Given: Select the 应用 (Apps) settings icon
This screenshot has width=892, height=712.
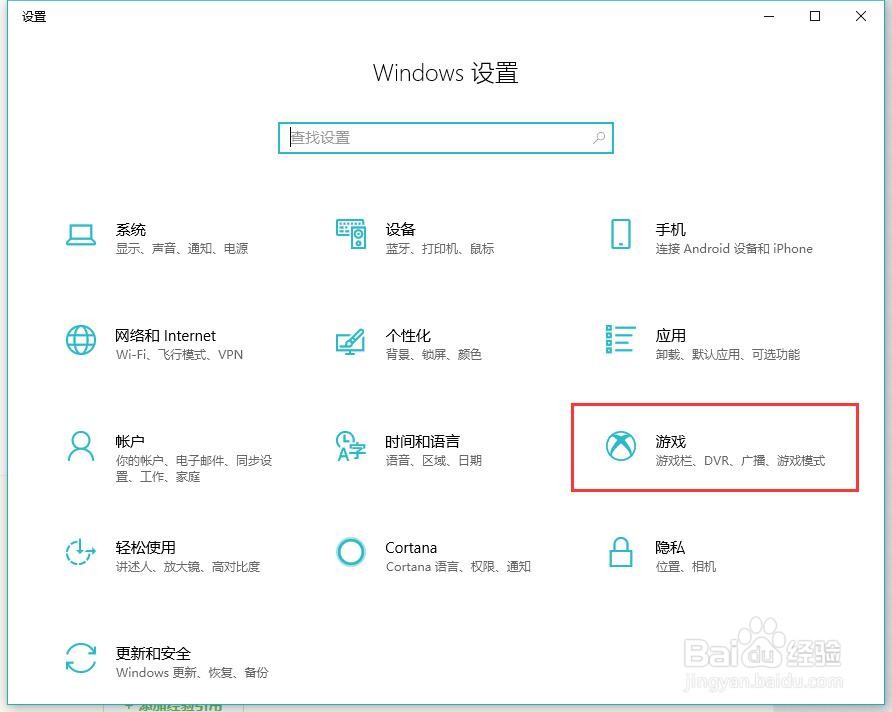Looking at the screenshot, I should tap(621, 340).
